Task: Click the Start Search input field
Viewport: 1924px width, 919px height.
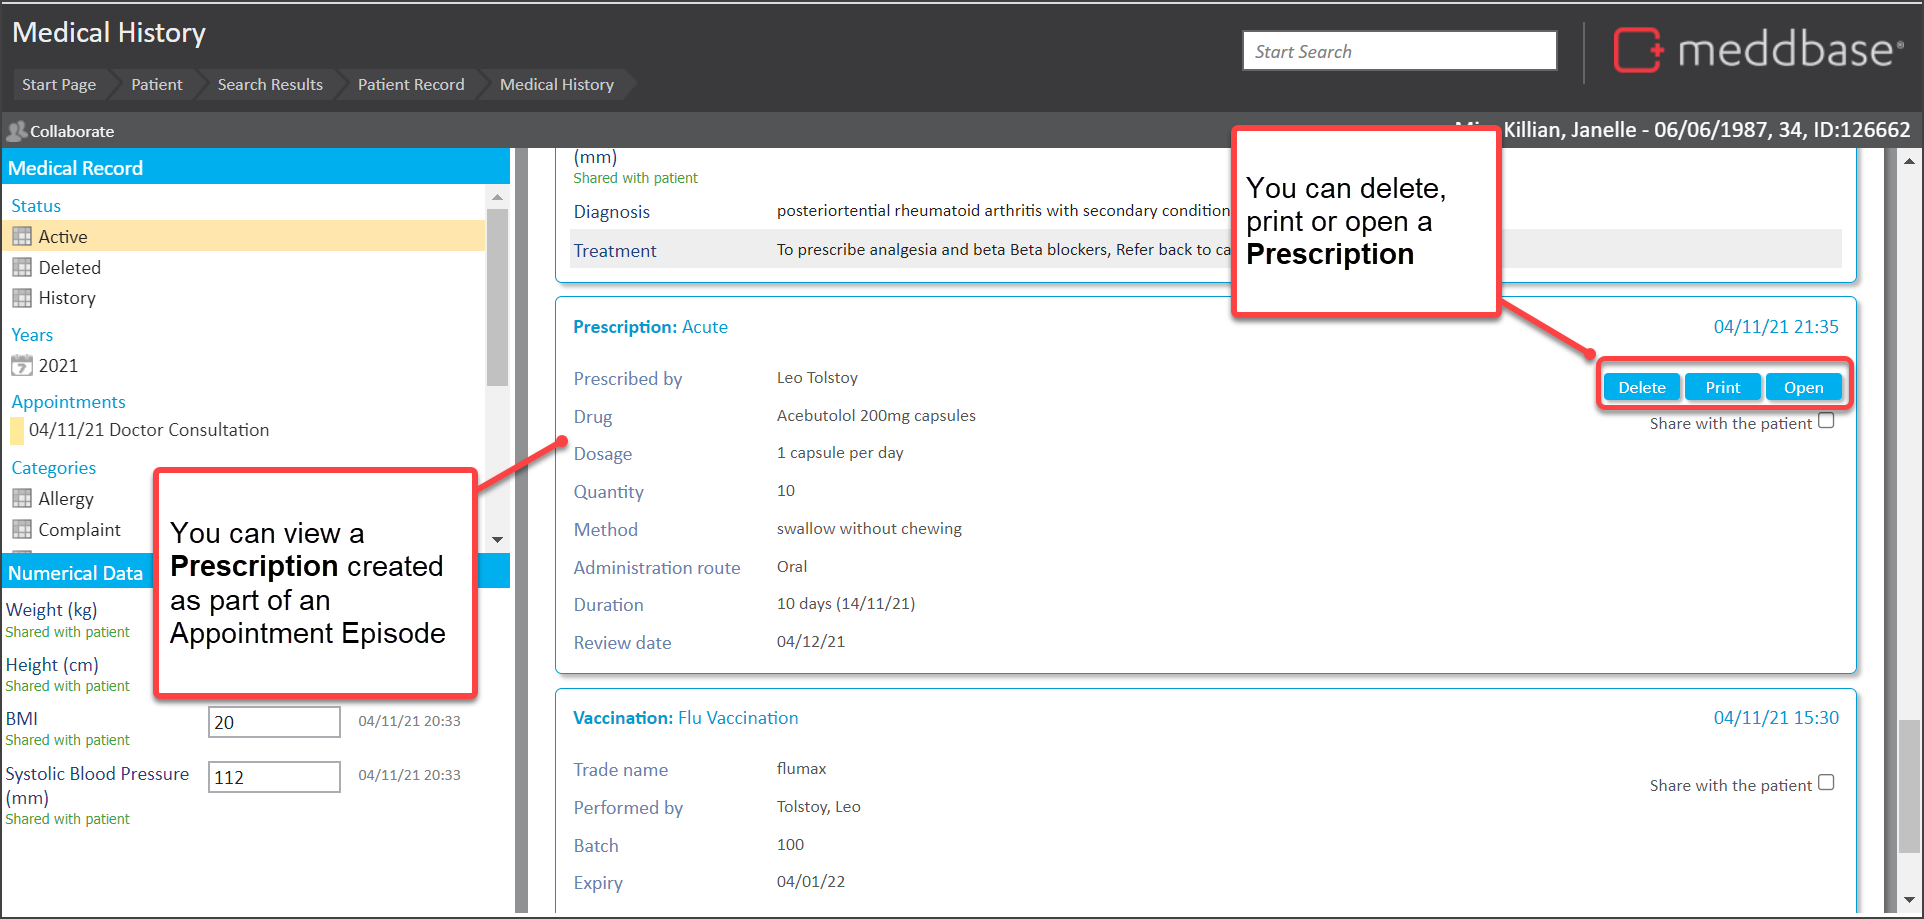Action: (1398, 52)
